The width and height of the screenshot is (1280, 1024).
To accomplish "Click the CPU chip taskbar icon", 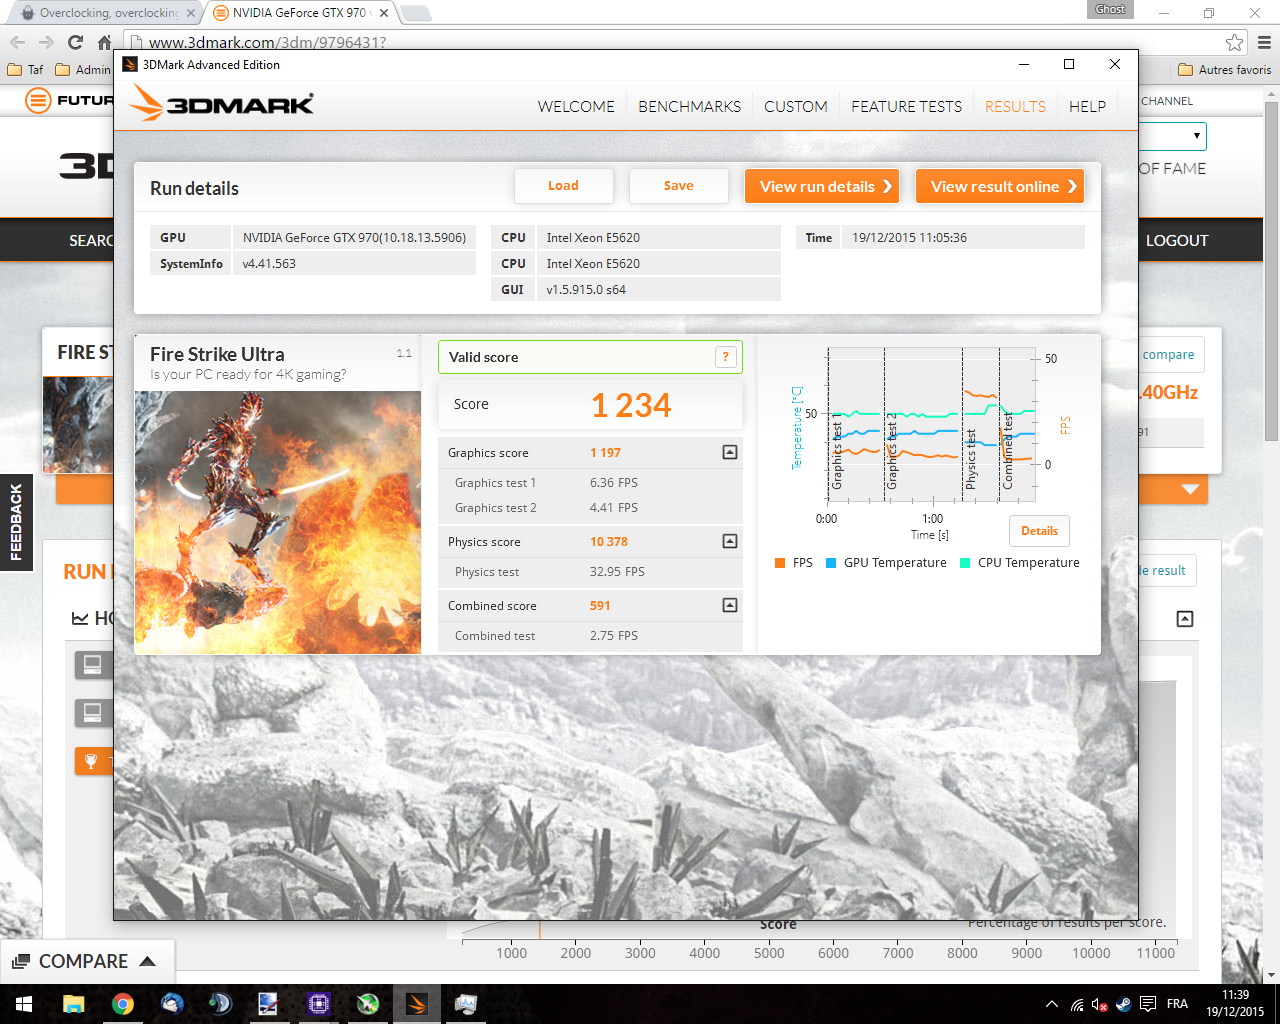I will point(319,1004).
